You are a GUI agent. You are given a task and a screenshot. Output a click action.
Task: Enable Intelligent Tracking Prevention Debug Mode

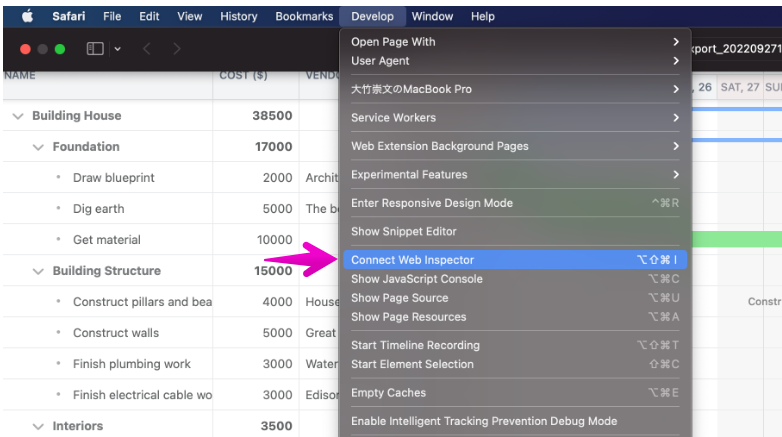[x=484, y=421]
